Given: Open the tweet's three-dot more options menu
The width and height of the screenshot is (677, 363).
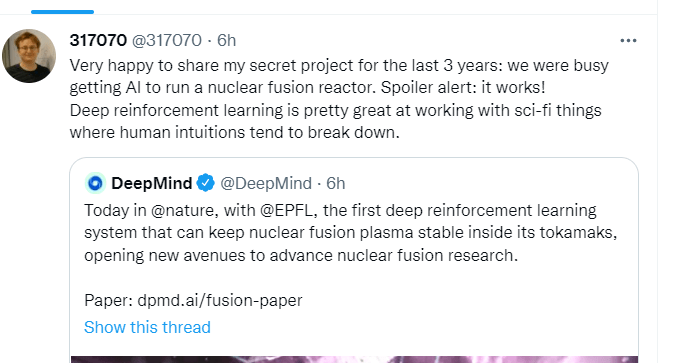Looking at the screenshot, I should (628, 41).
